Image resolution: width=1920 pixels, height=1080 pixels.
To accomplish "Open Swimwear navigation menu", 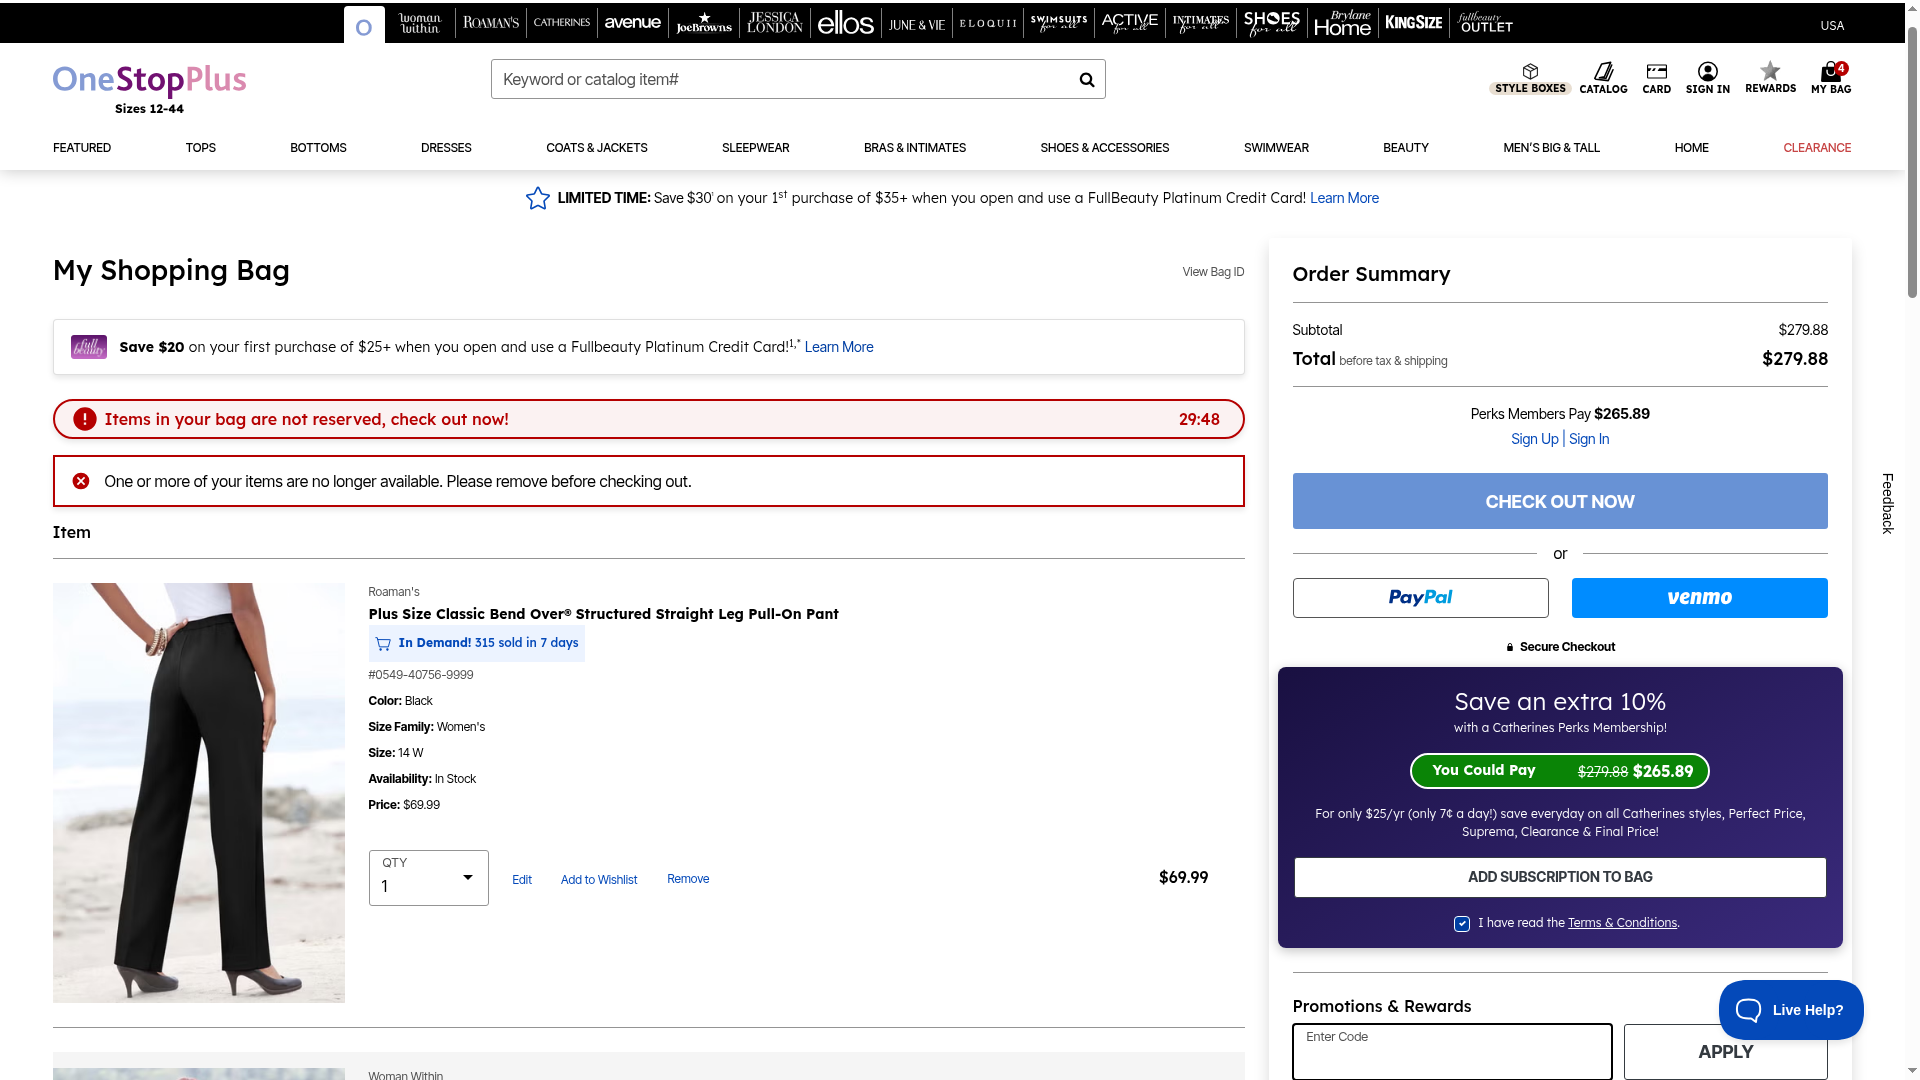I will [1275, 148].
